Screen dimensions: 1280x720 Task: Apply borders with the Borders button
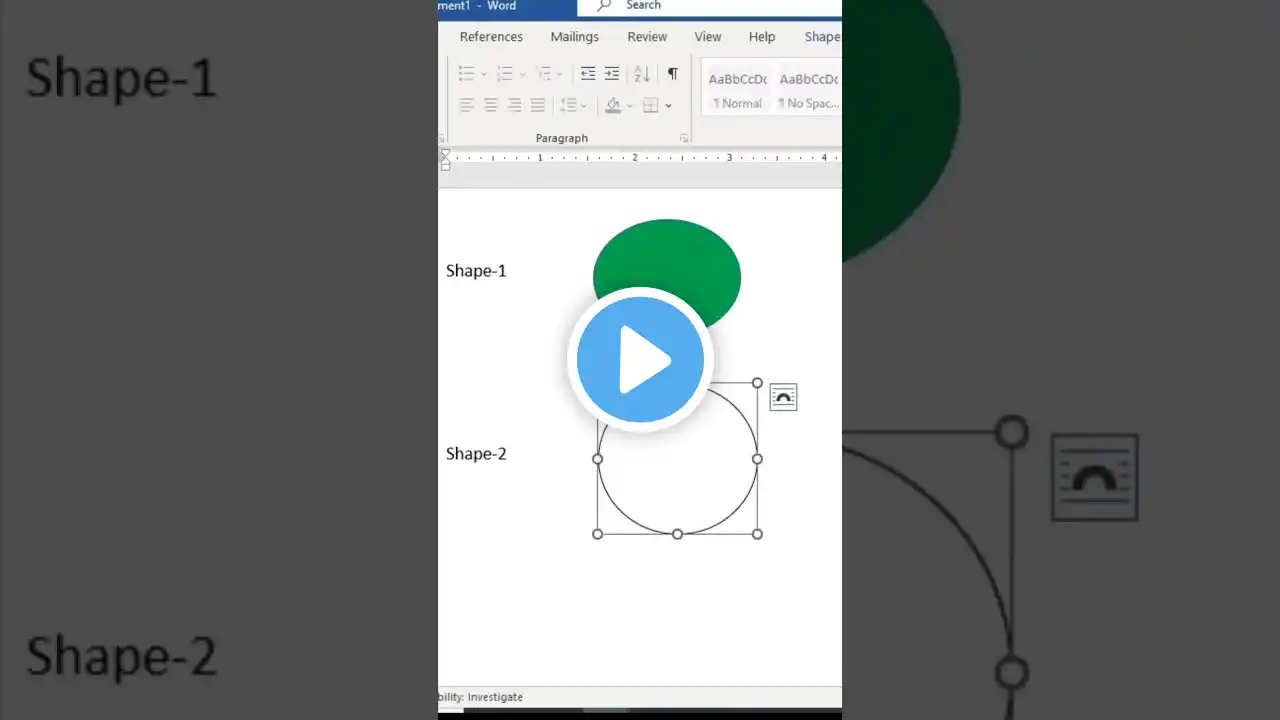point(651,105)
